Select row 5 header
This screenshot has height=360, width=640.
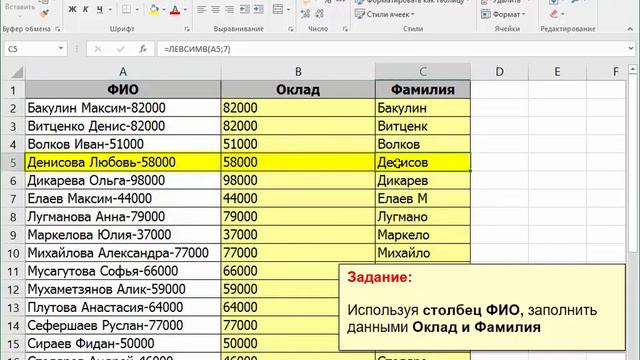coord(13,162)
